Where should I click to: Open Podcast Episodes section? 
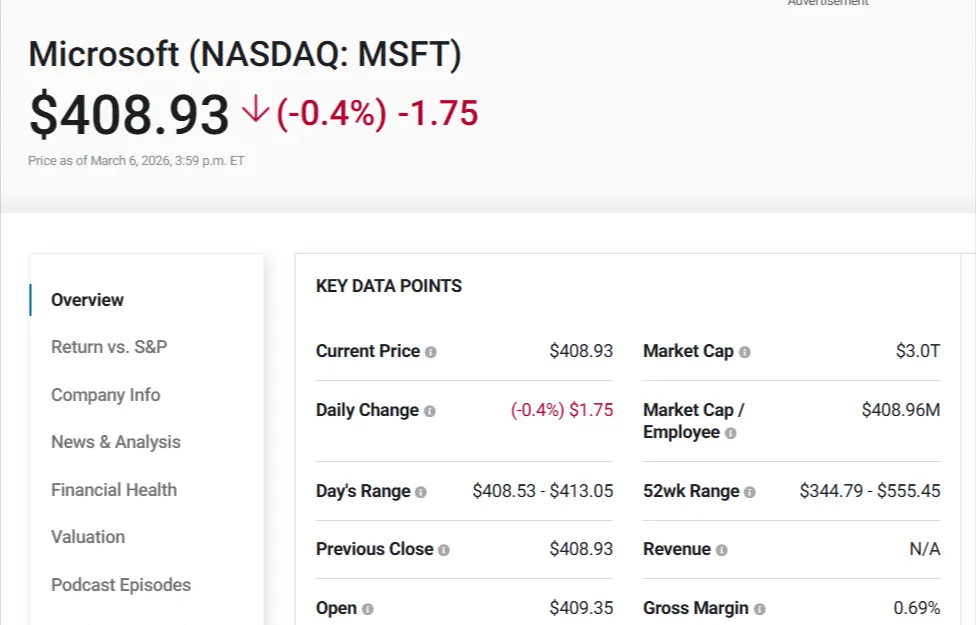click(121, 585)
